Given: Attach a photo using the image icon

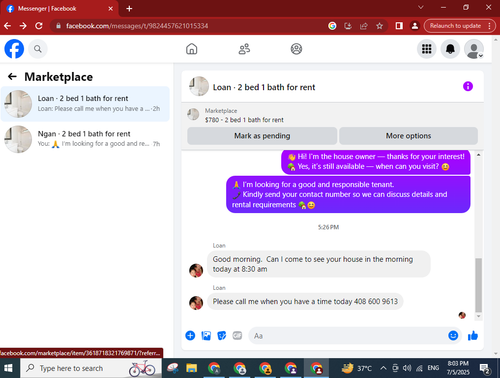Looking at the screenshot, I should click(x=206, y=335).
